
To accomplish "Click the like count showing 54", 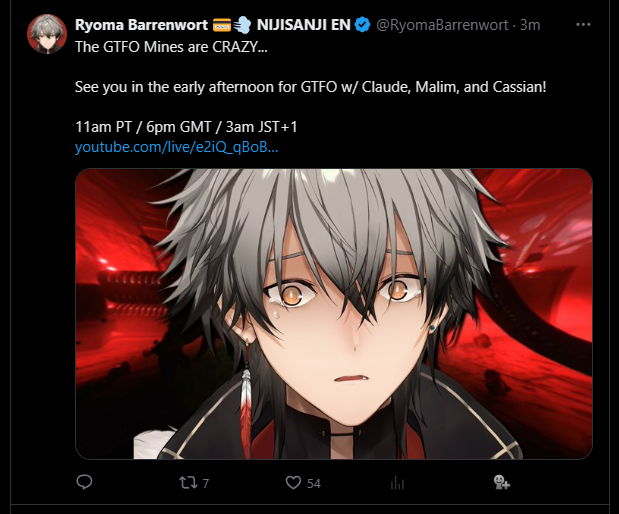I will pos(314,483).
